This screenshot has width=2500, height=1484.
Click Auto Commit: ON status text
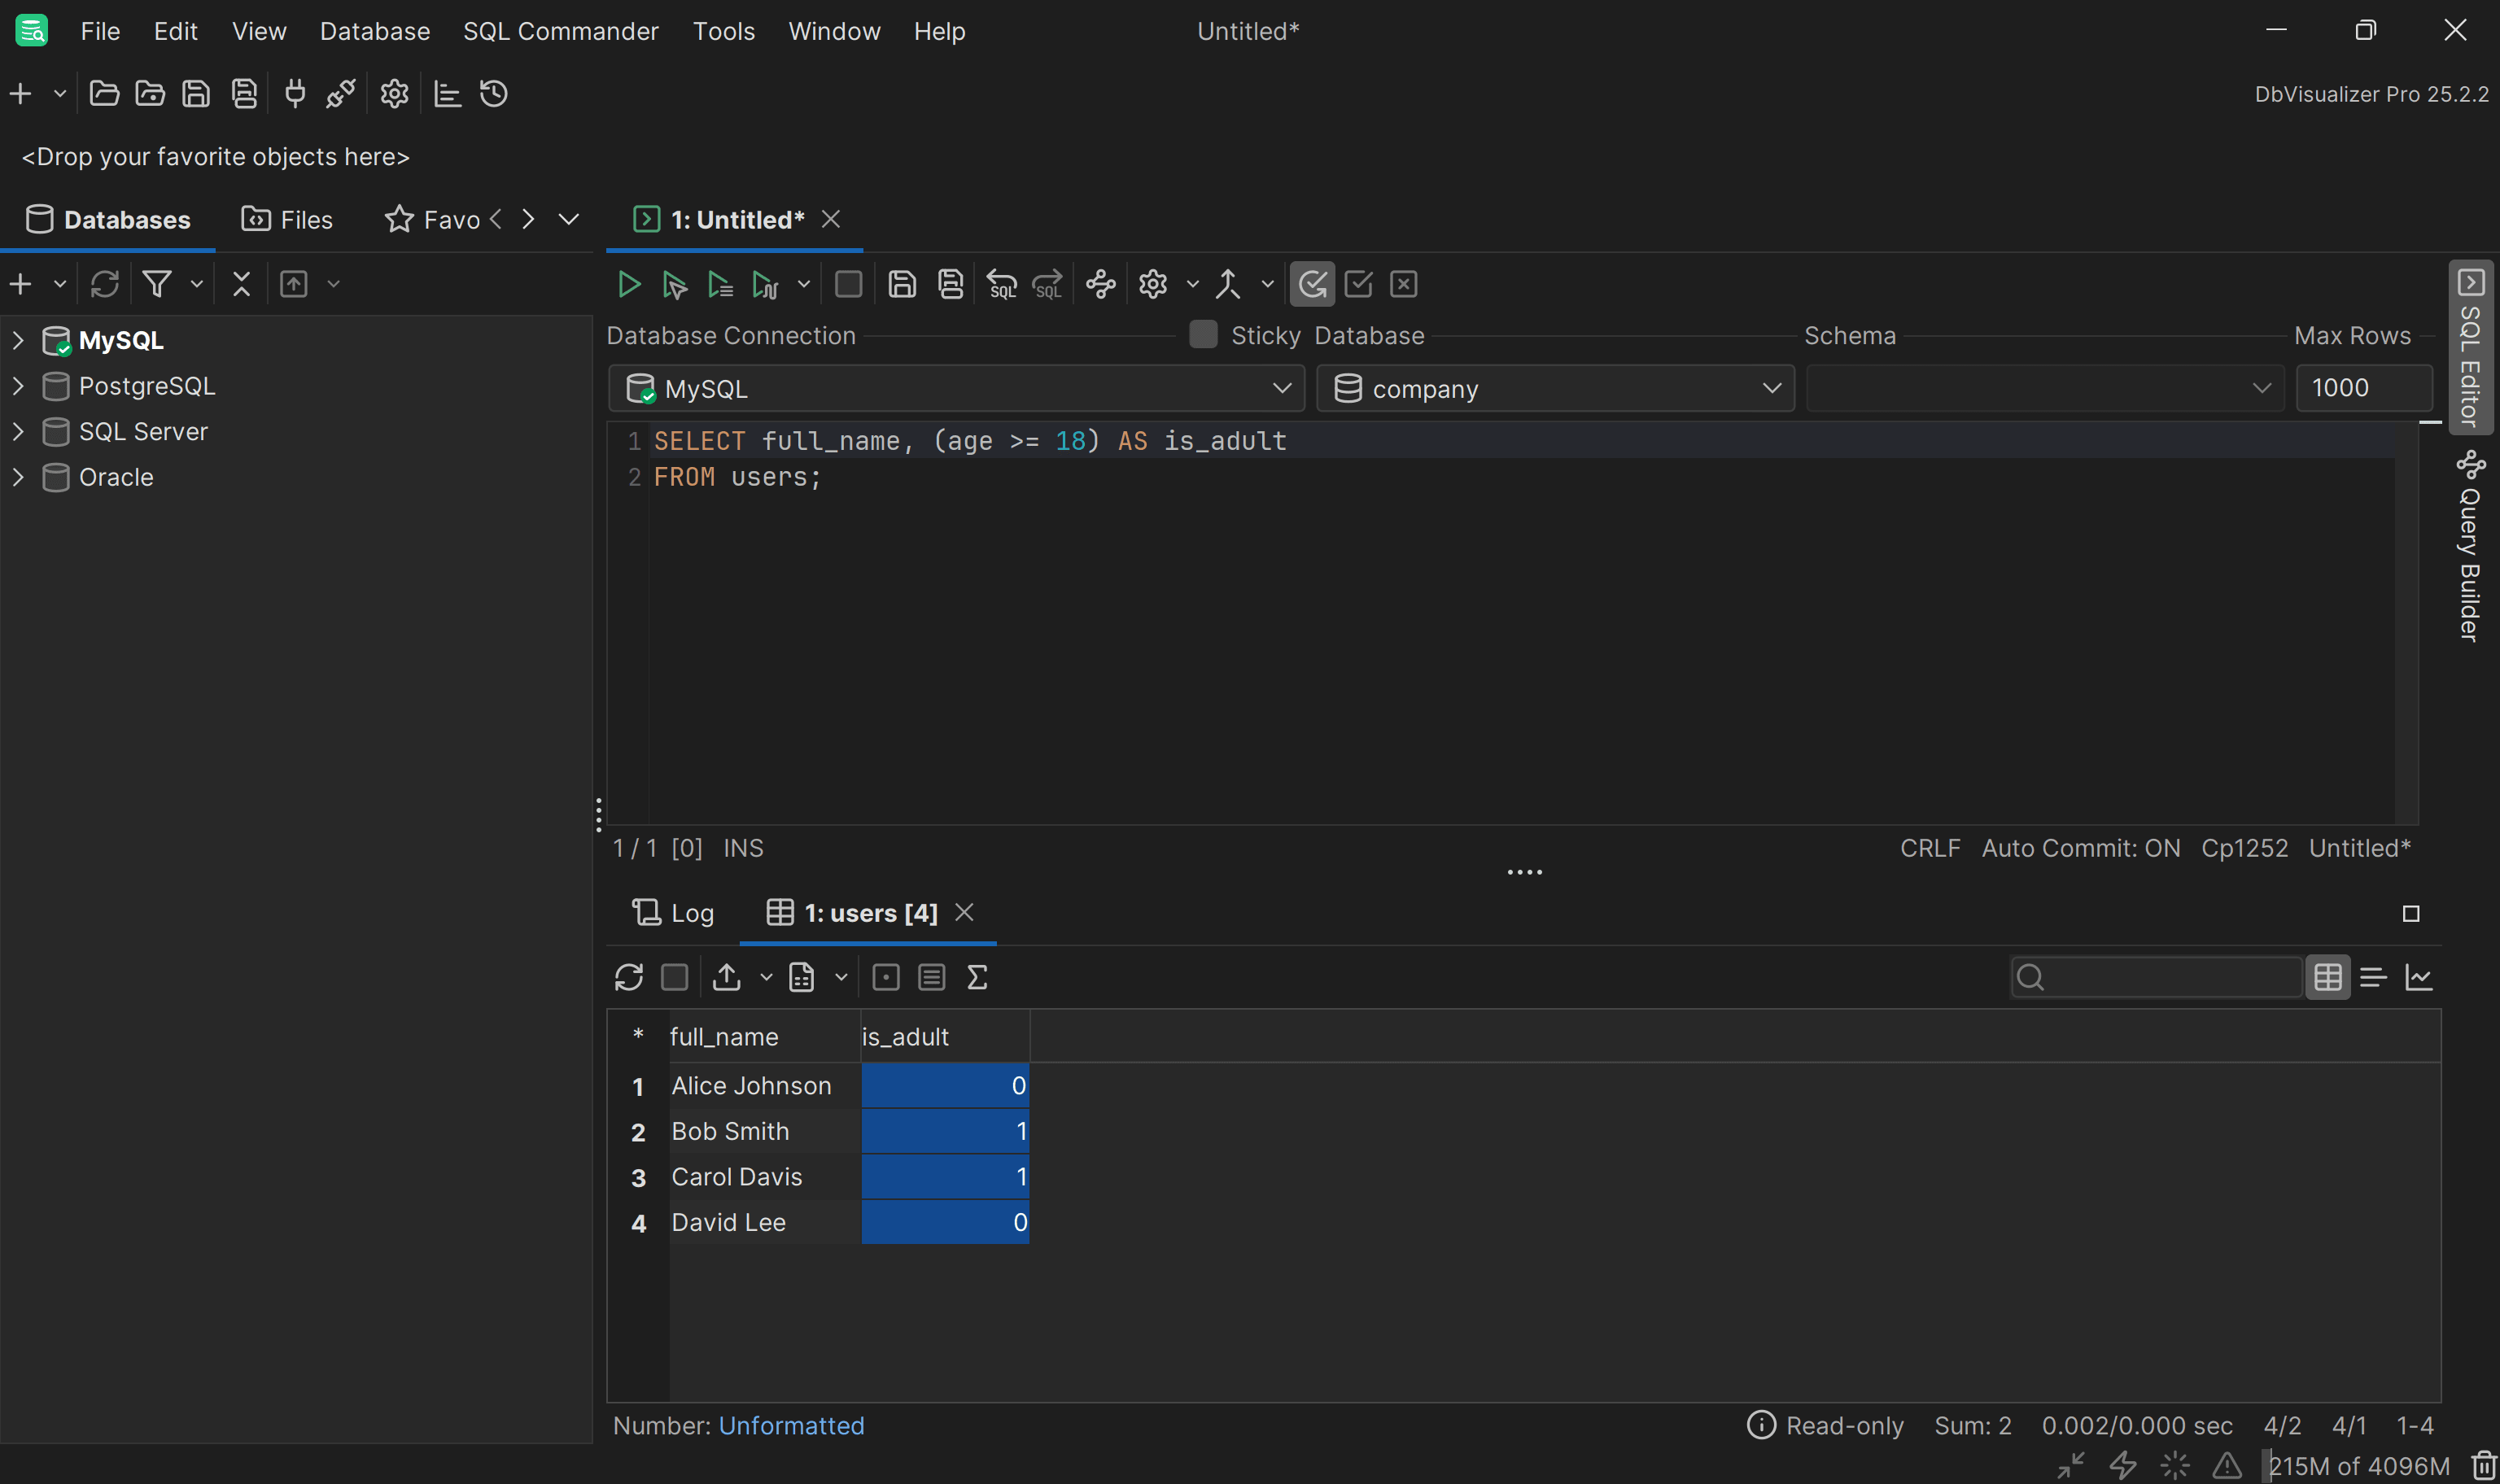click(2081, 848)
